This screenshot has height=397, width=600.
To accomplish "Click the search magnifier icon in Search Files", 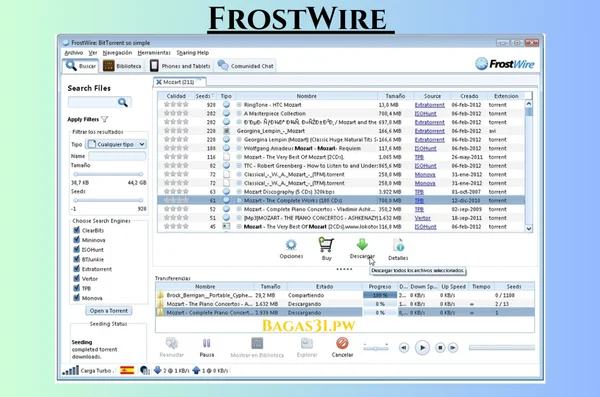I will [122, 102].
